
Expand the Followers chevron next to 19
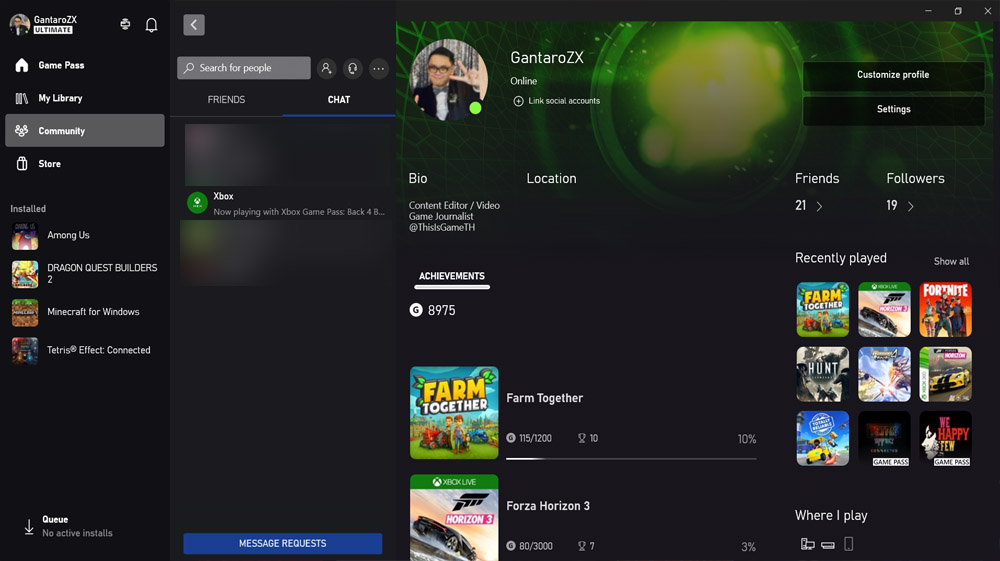point(911,207)
